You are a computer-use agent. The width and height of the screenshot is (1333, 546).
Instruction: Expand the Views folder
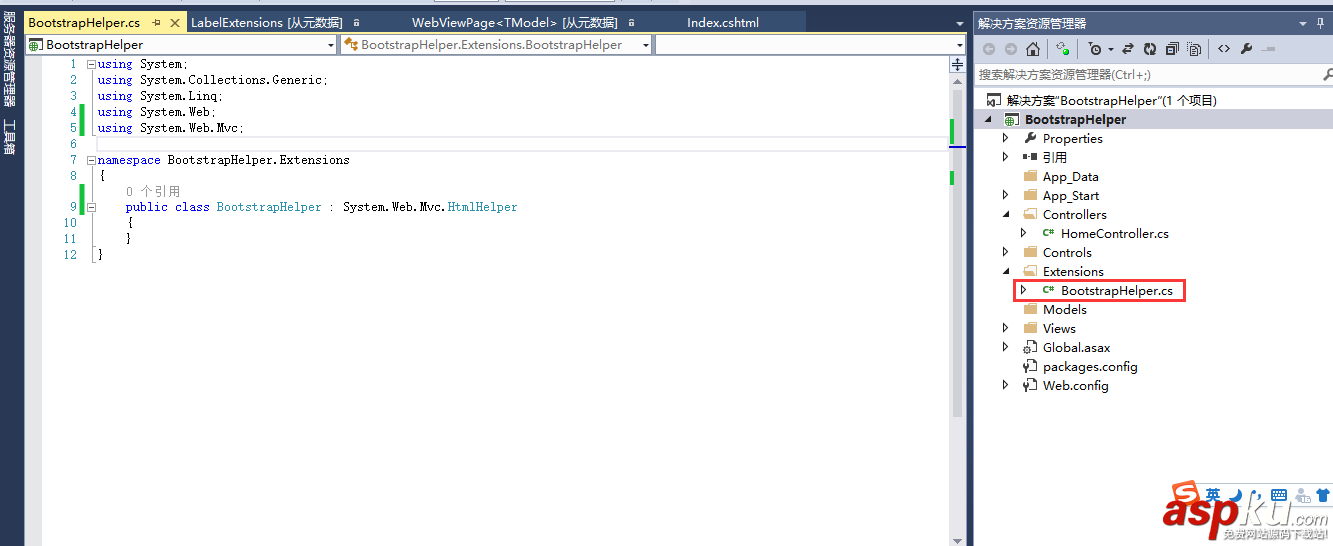coord(1006,328)
